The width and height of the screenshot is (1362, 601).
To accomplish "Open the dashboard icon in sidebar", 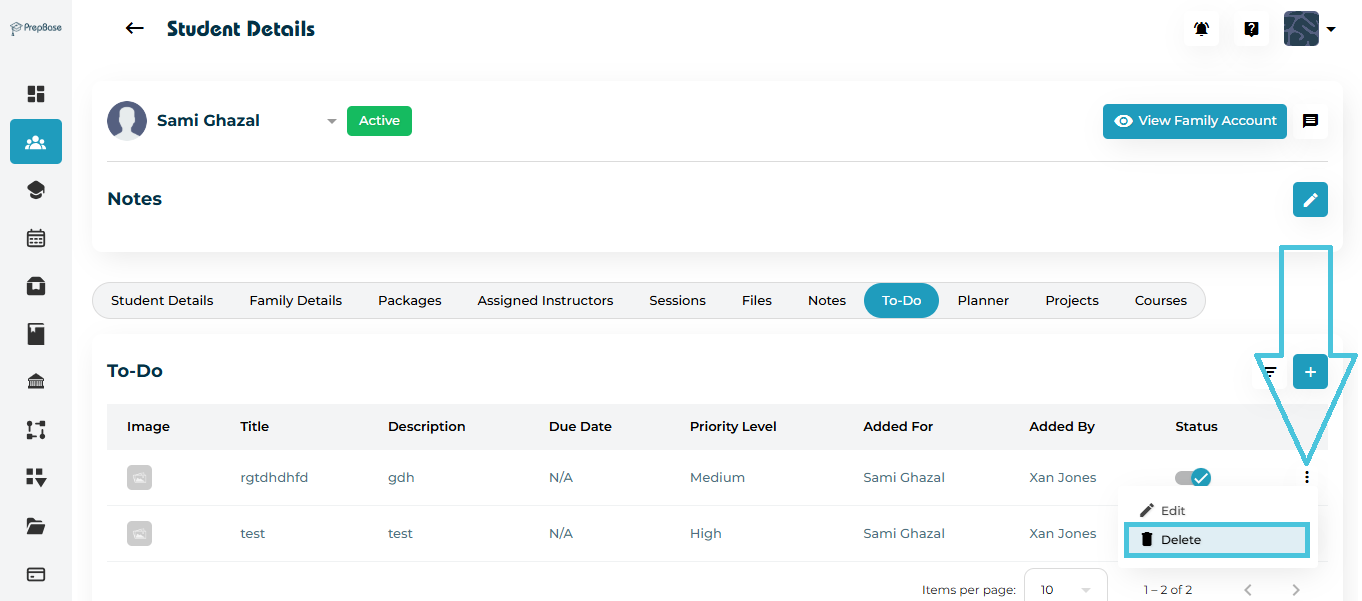I will 36,94.
